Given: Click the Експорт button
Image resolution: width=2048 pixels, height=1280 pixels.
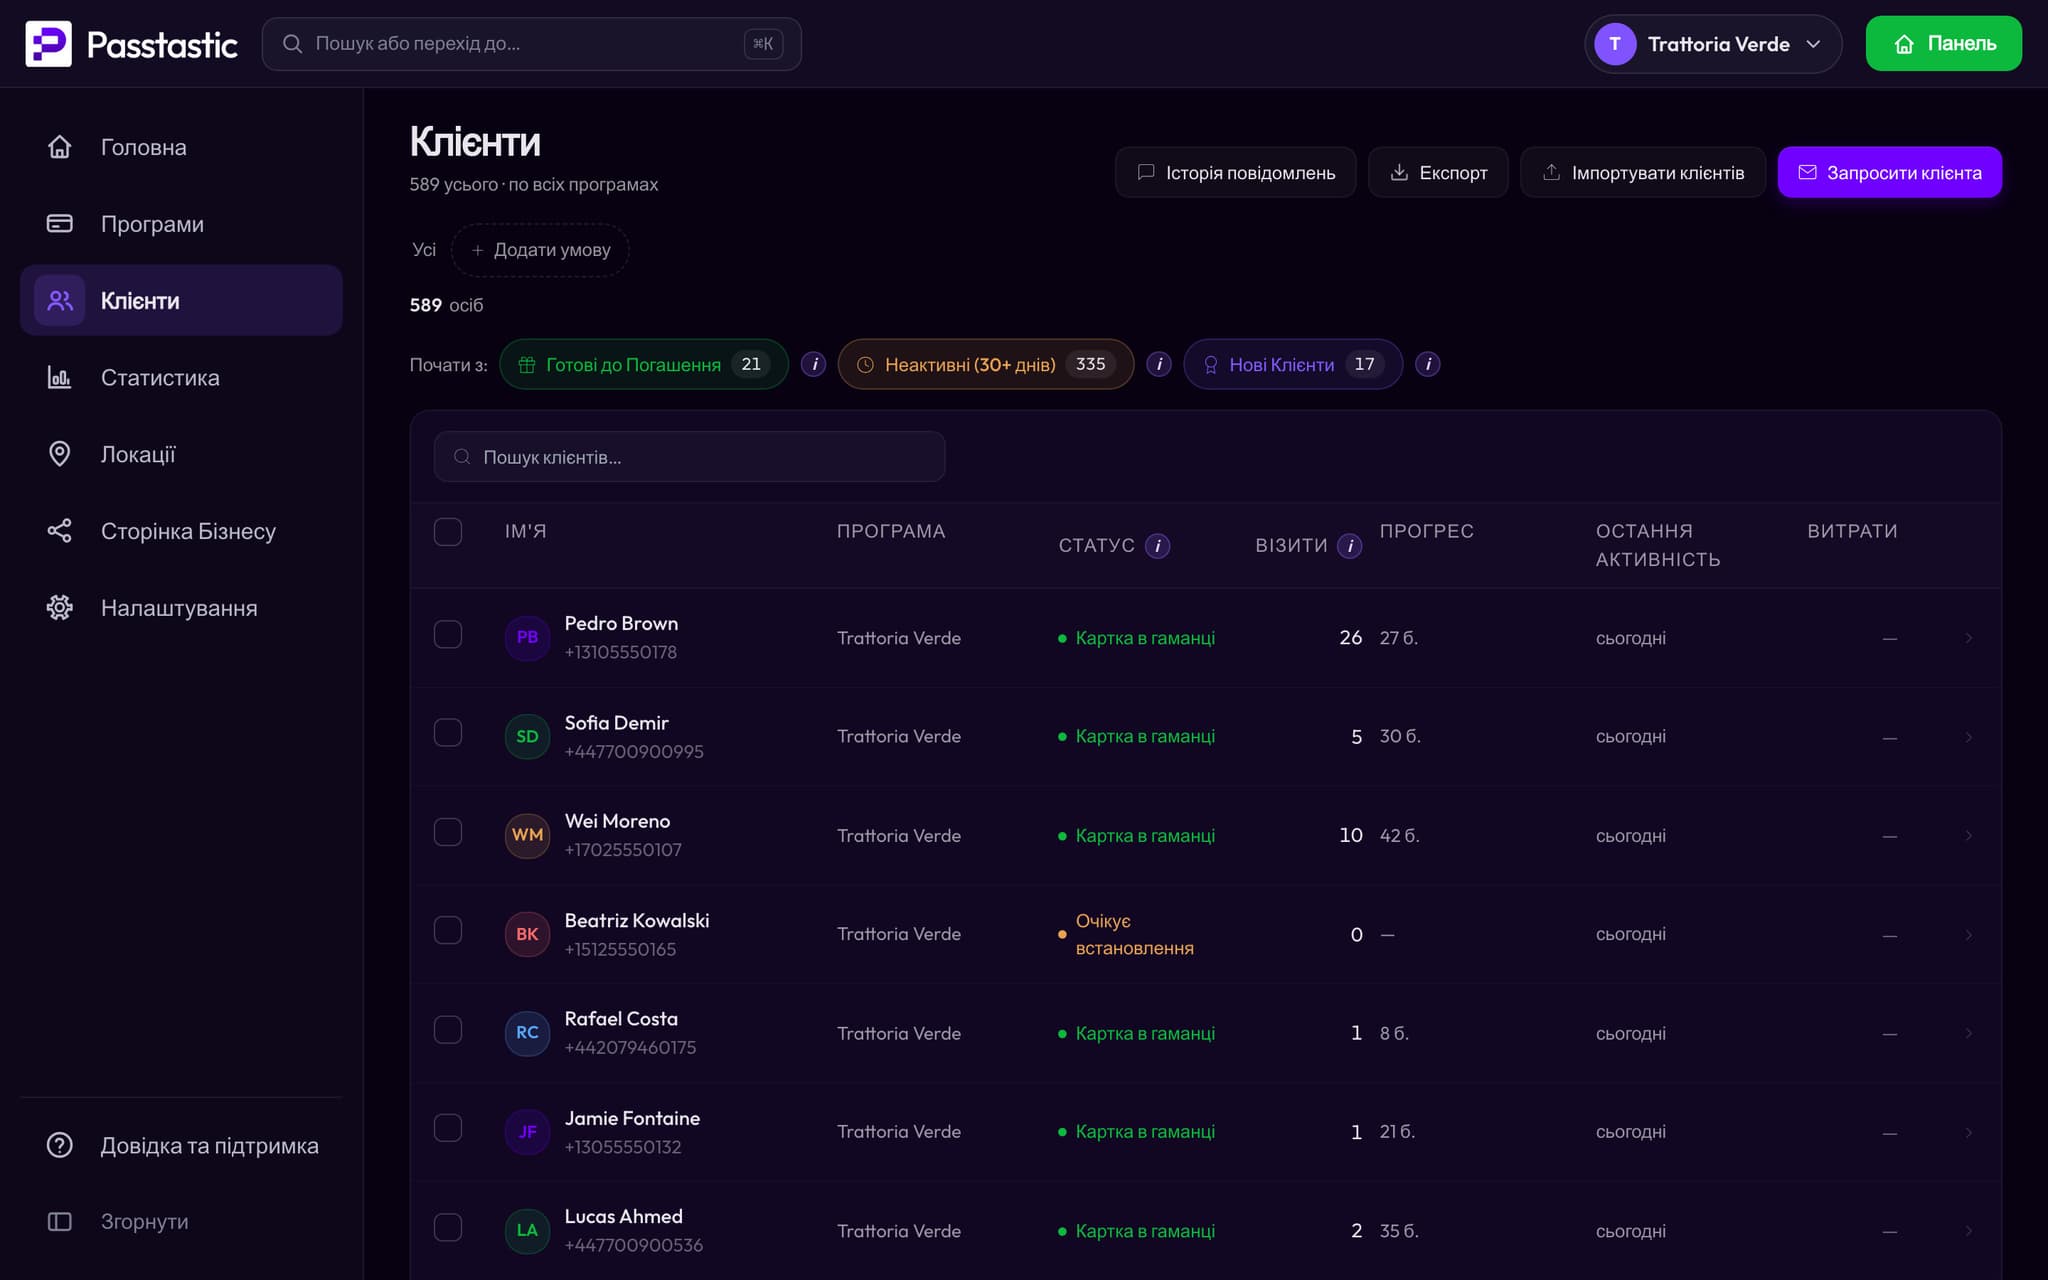Looking at the screenshot, I should point(1438,173).
